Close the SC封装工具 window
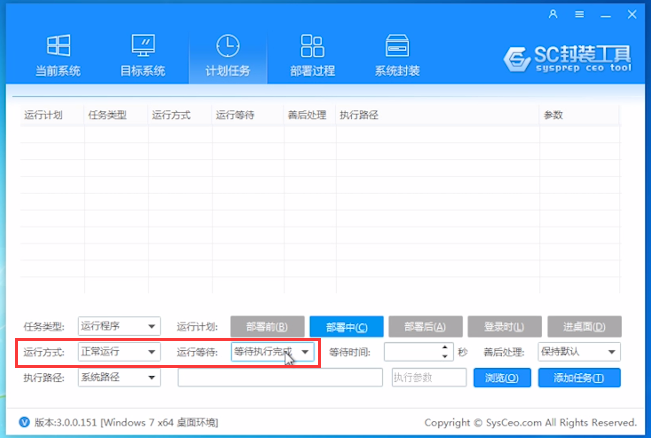 click(632, 15)
